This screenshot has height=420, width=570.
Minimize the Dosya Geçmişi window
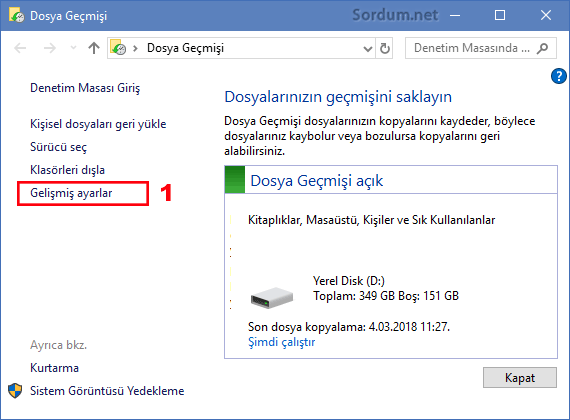pos(455,15)
